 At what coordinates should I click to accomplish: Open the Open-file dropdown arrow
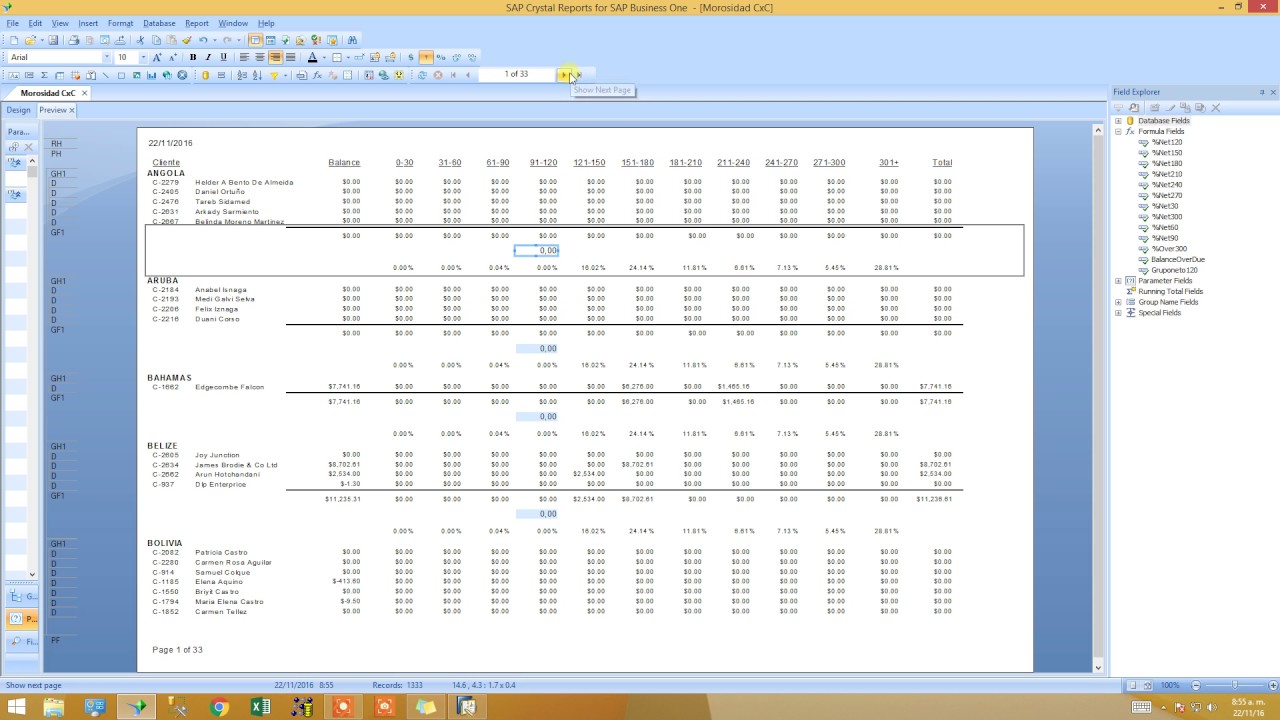tap(42, 40)
